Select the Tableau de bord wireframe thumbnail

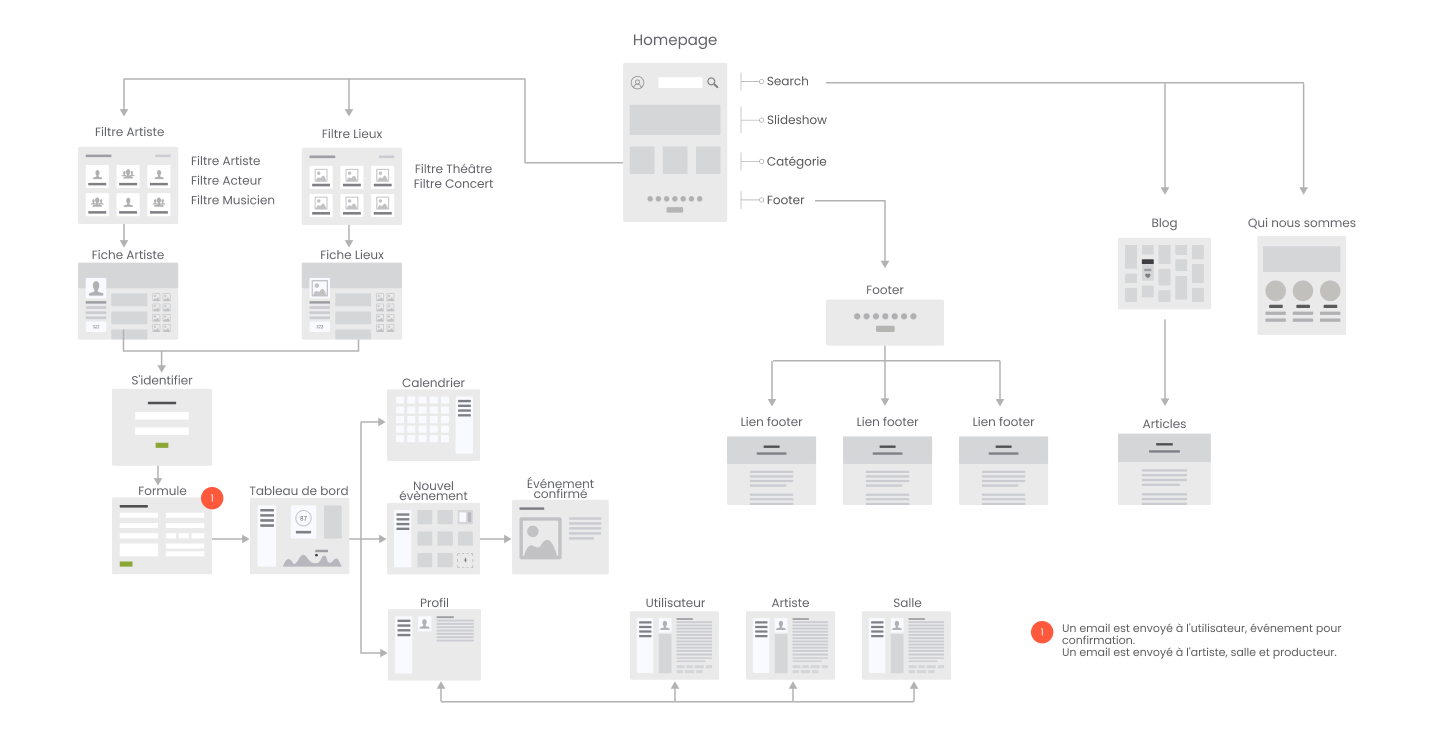(299, 538)
